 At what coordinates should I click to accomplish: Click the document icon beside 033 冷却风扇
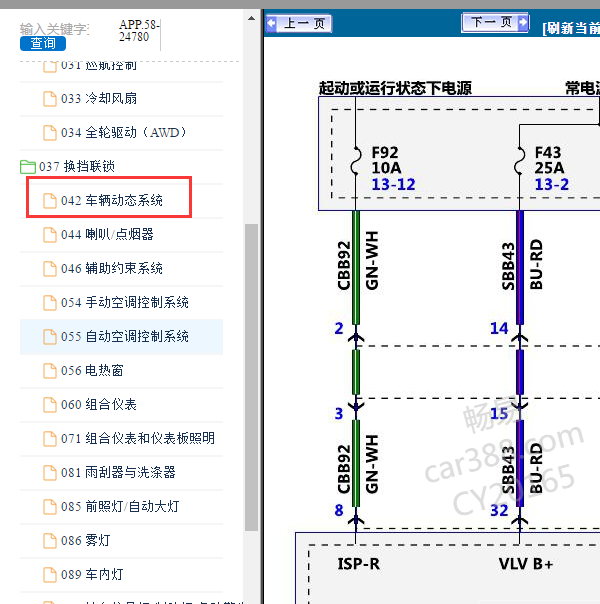50,99
